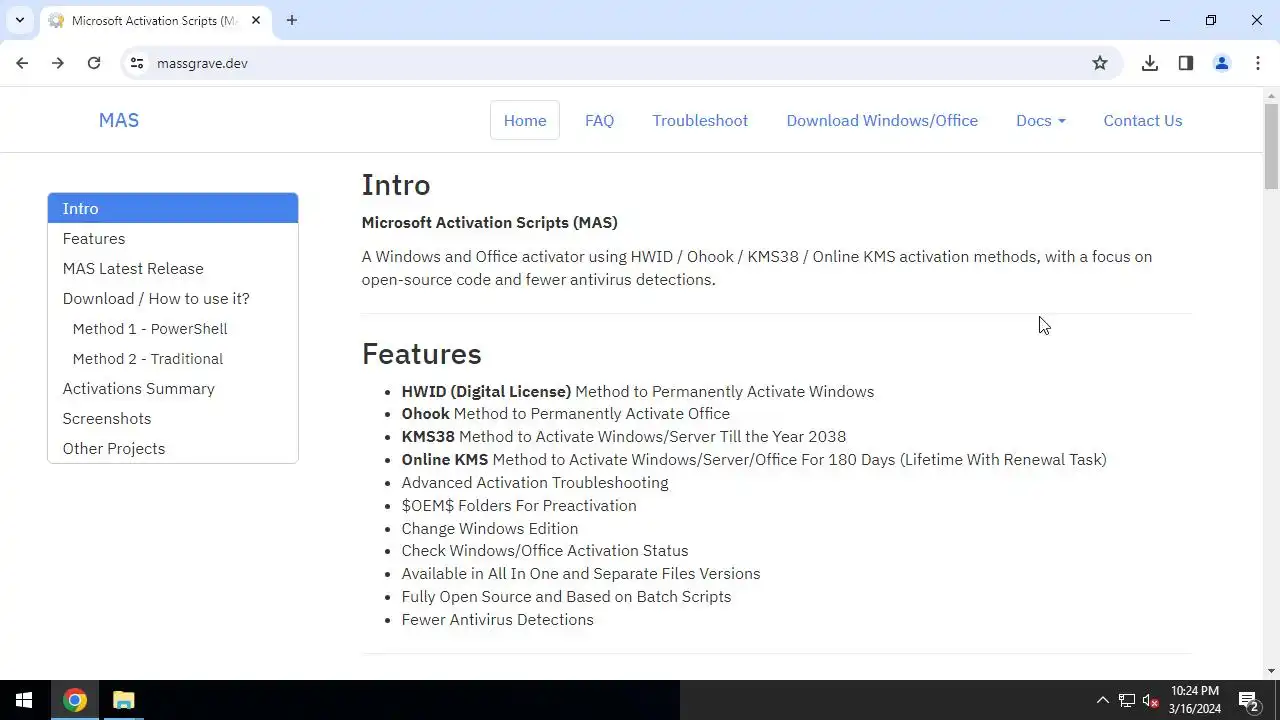Open a new browser tab
This screenshot has width=1280, height=720.
[x=291, y=20]
